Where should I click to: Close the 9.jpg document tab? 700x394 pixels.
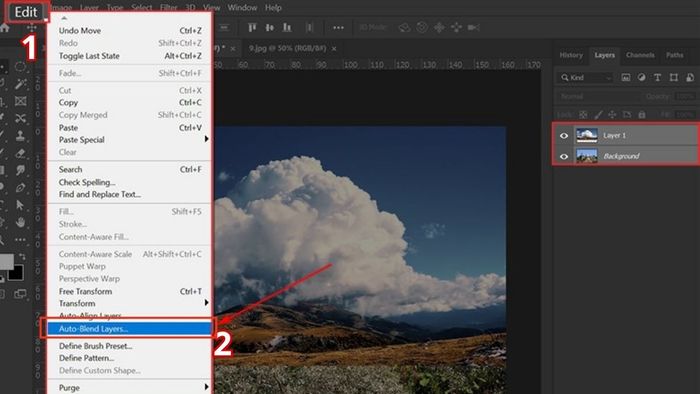coord(334,49)
